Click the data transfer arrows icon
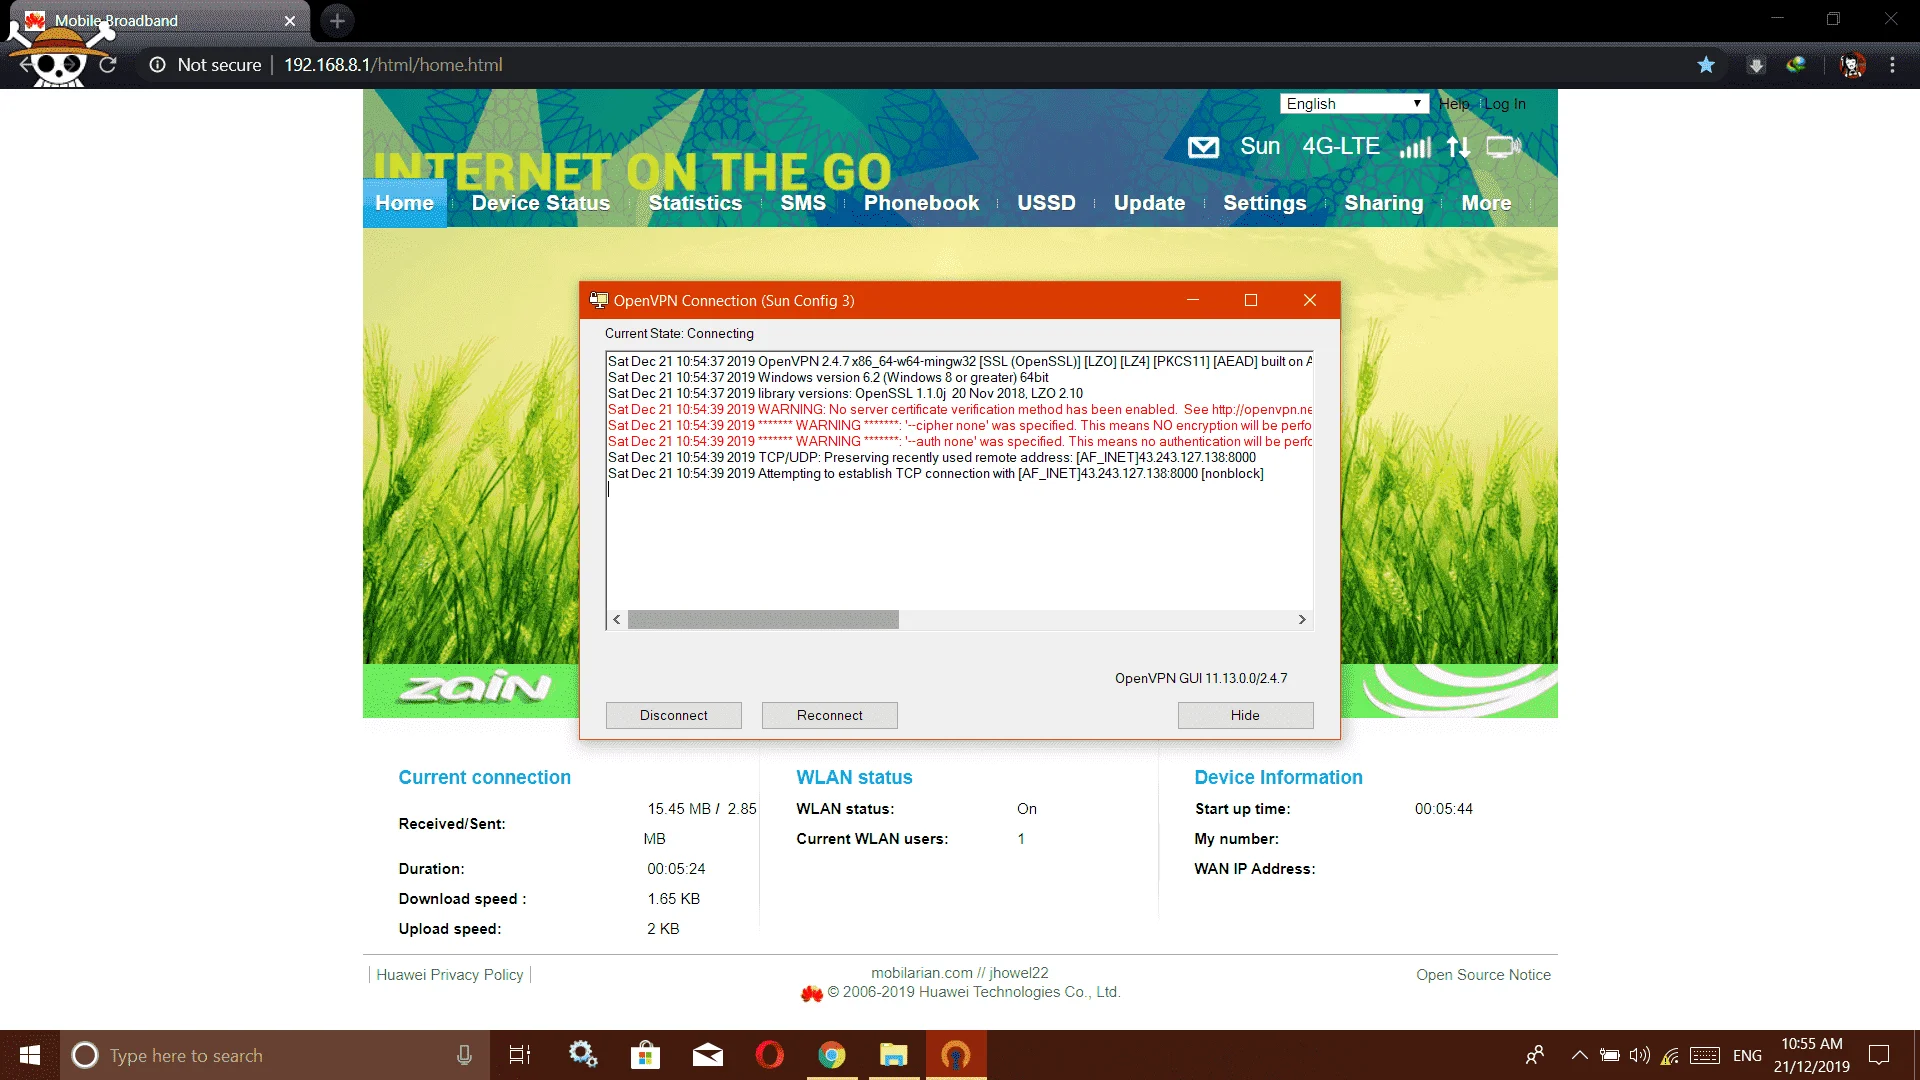 [1458, 148]
